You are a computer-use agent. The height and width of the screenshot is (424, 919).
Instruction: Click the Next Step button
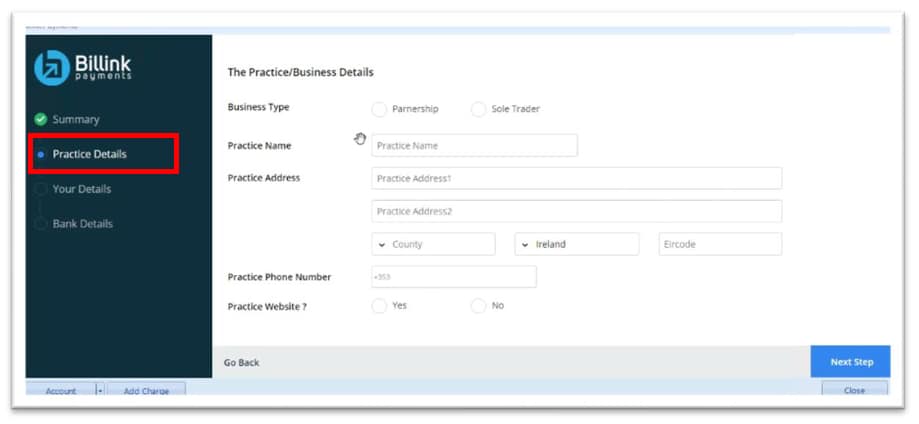tap(850, 362)
